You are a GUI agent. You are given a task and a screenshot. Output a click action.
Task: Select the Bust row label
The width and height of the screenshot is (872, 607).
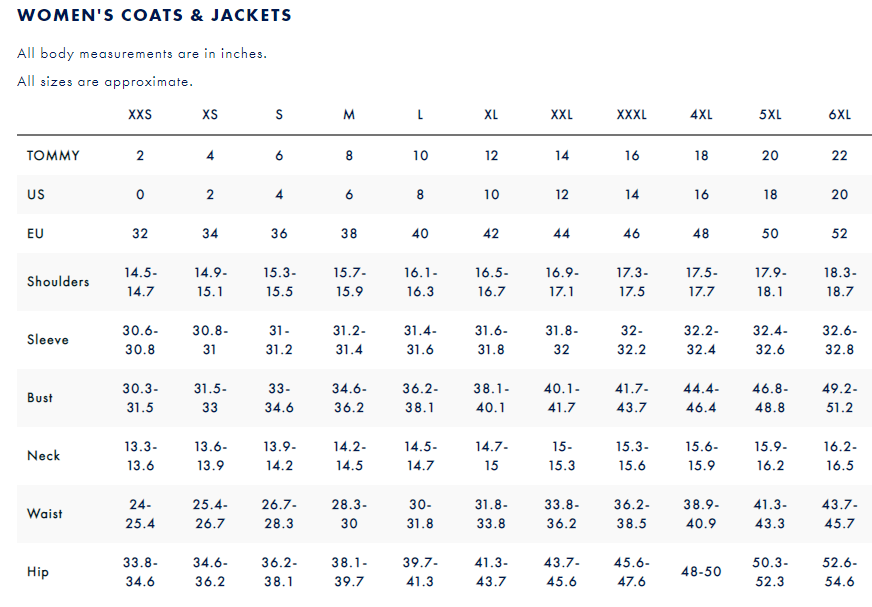[40, 398]
